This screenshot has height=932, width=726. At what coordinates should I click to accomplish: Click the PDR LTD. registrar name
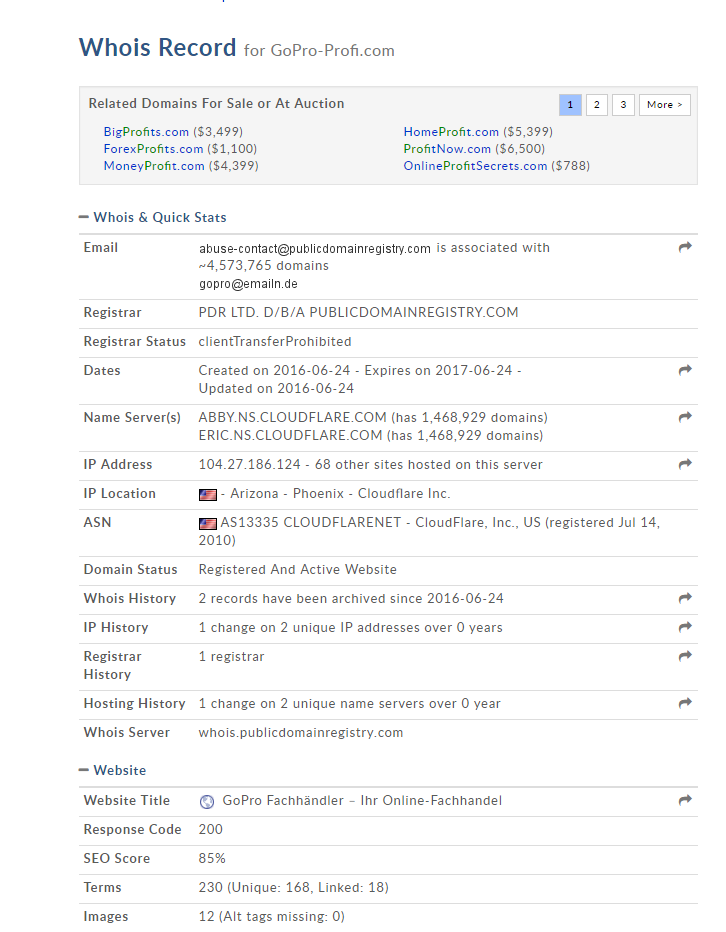click(x=359, y=313)
